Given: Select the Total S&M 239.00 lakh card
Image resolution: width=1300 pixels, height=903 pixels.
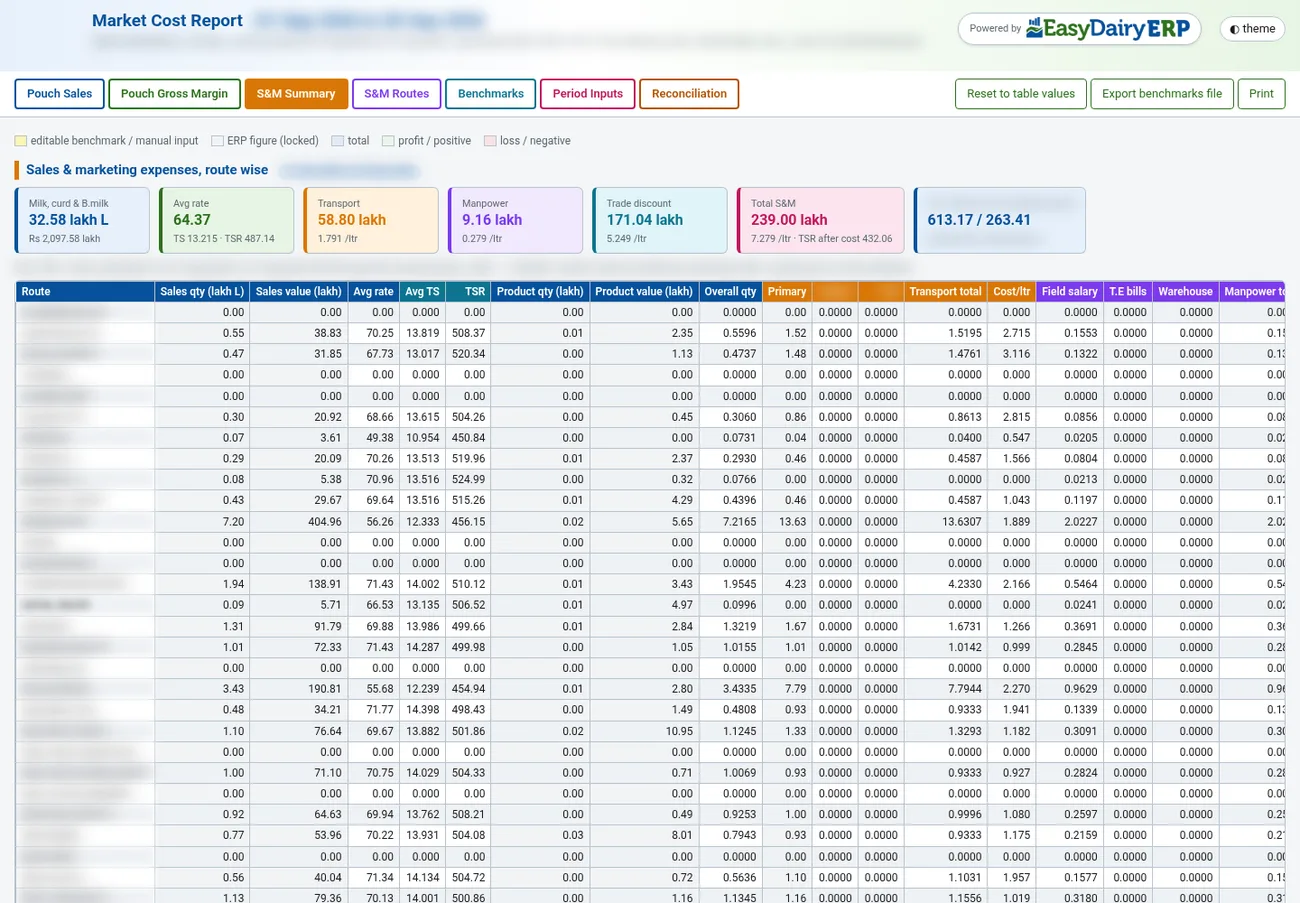Looking at the screenshot, I should click(x=820, y=220).
